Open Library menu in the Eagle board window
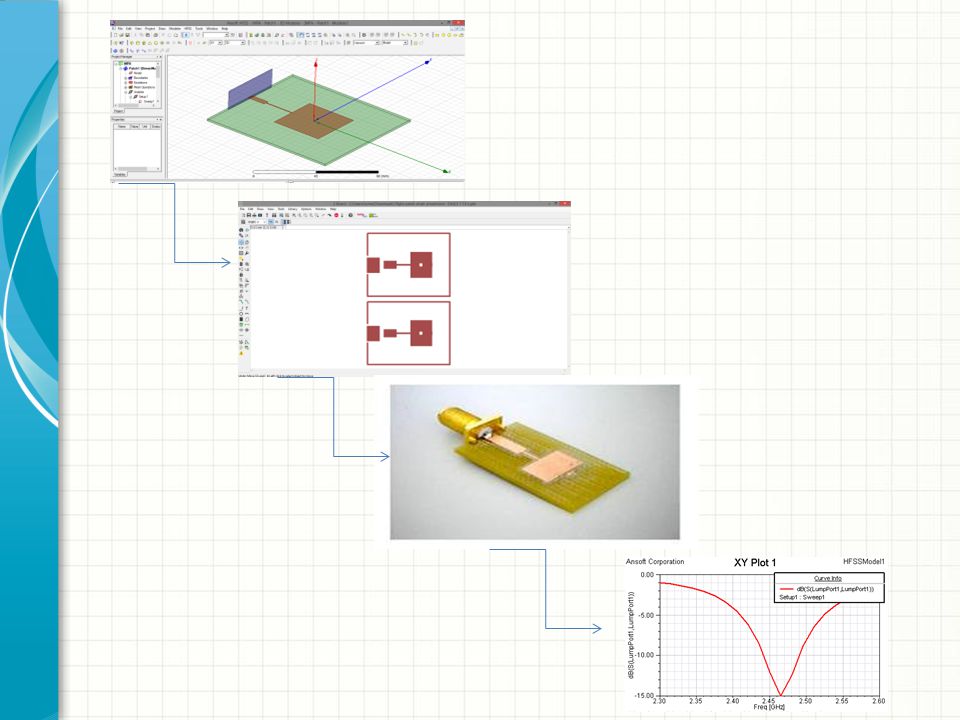This screenshot has width=960, height=720. [293, 209]
